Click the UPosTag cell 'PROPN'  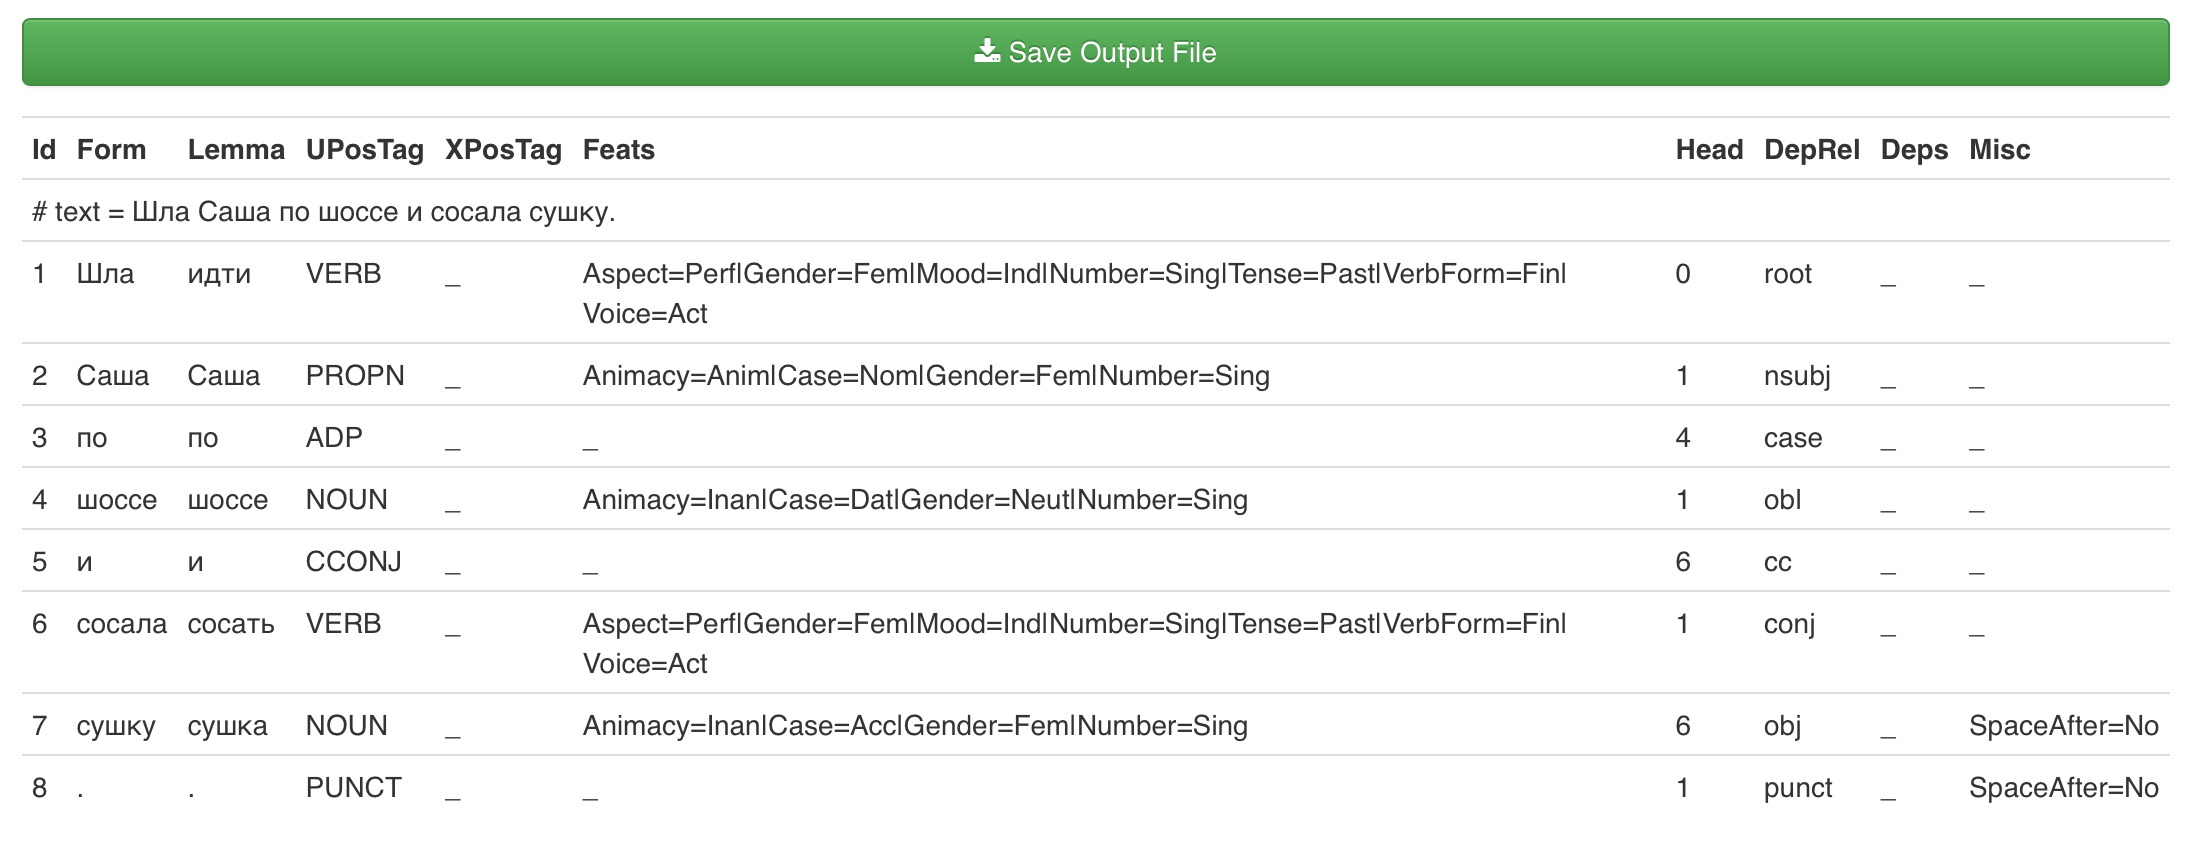pyautogui.click(x=355, y=376)
